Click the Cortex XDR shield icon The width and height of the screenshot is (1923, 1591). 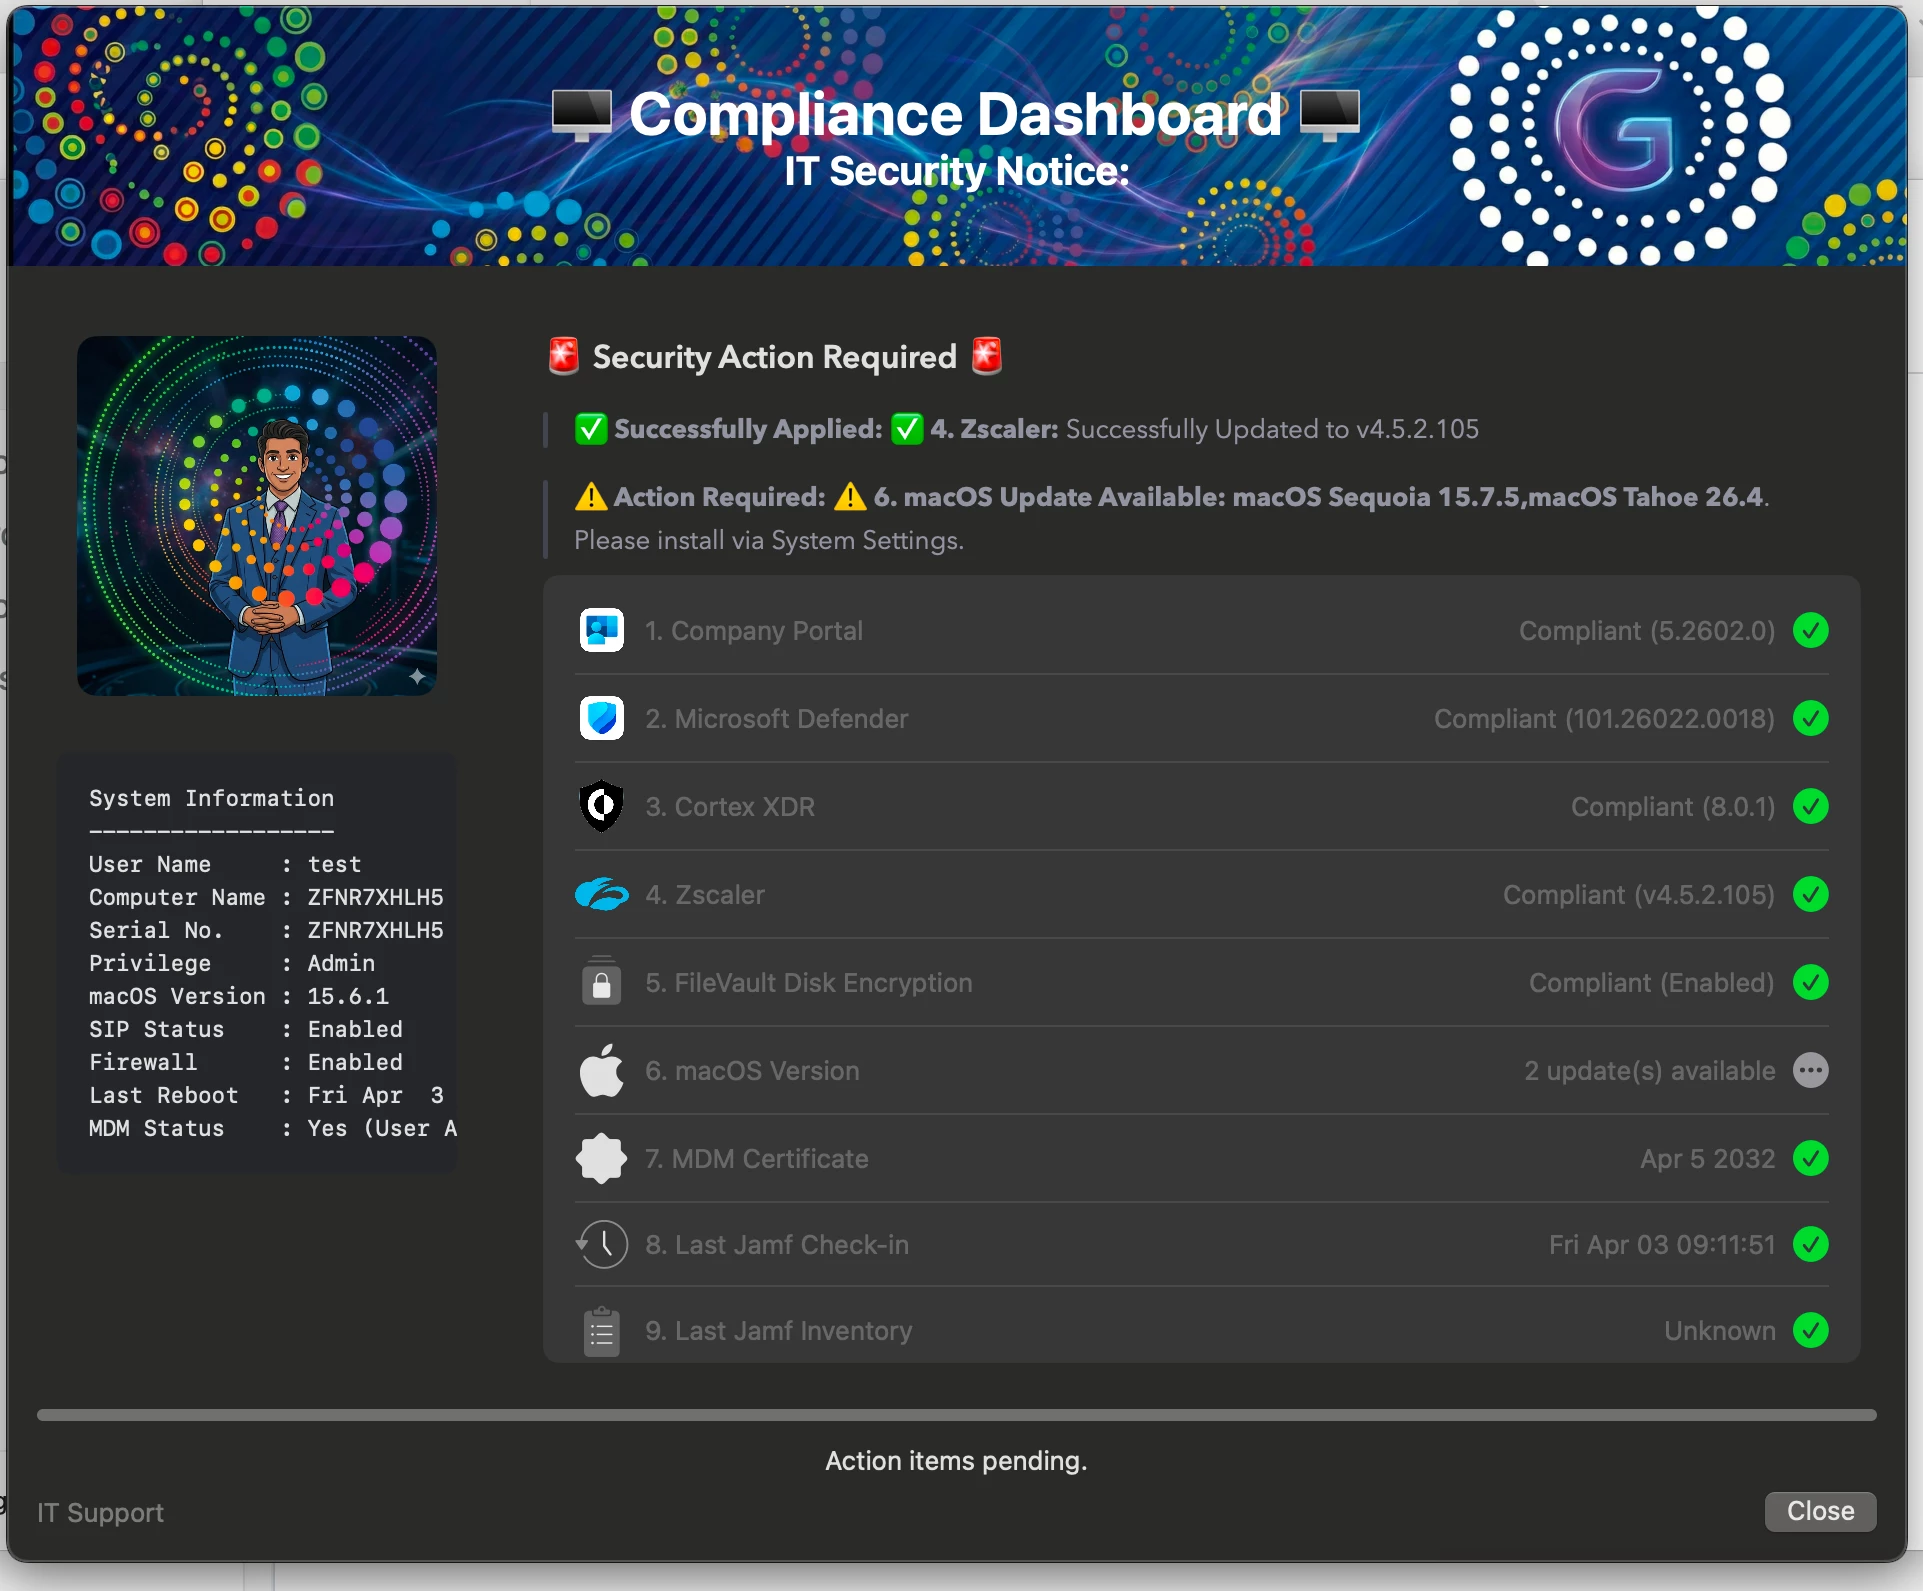(601, 806)
